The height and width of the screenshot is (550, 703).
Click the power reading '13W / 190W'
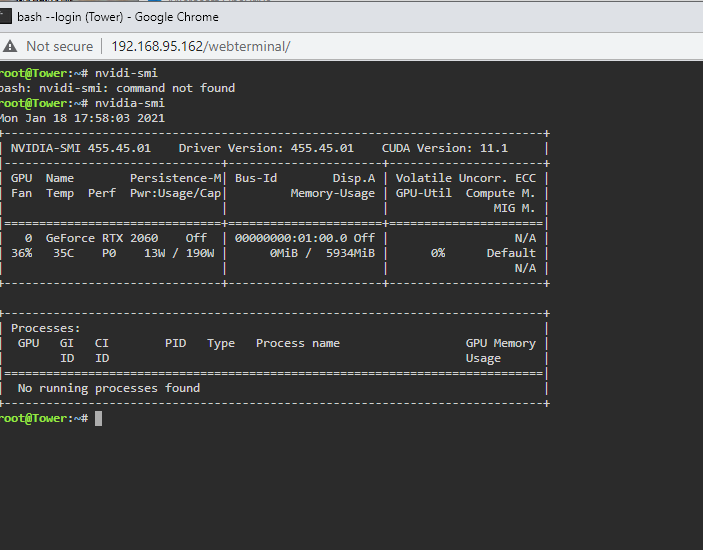[179, 253]
